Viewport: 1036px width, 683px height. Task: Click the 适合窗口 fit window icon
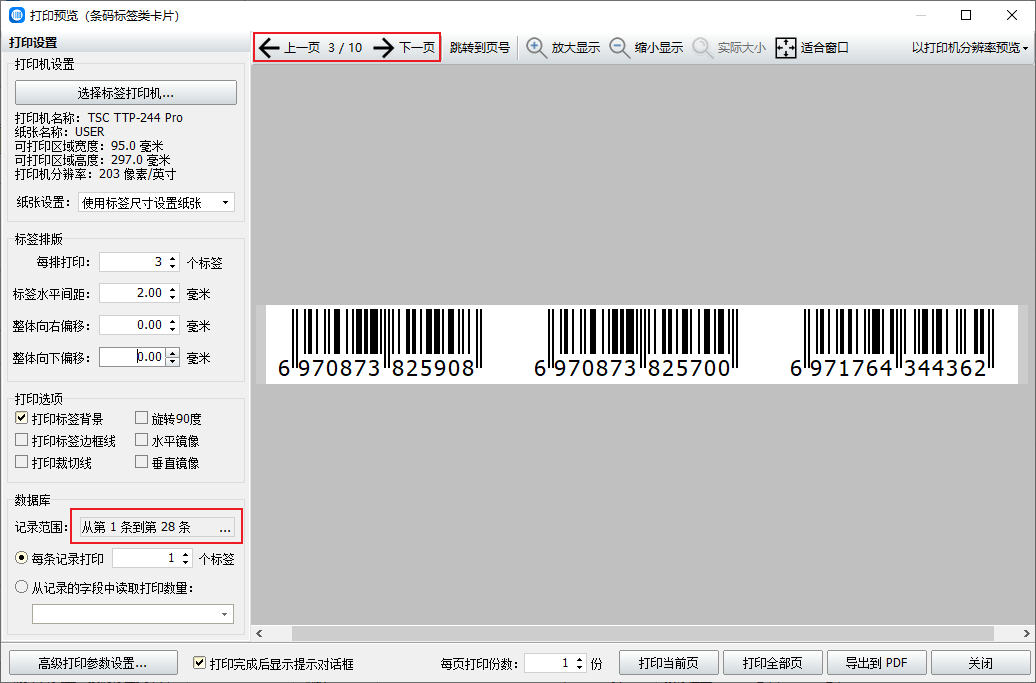point(786,48)
